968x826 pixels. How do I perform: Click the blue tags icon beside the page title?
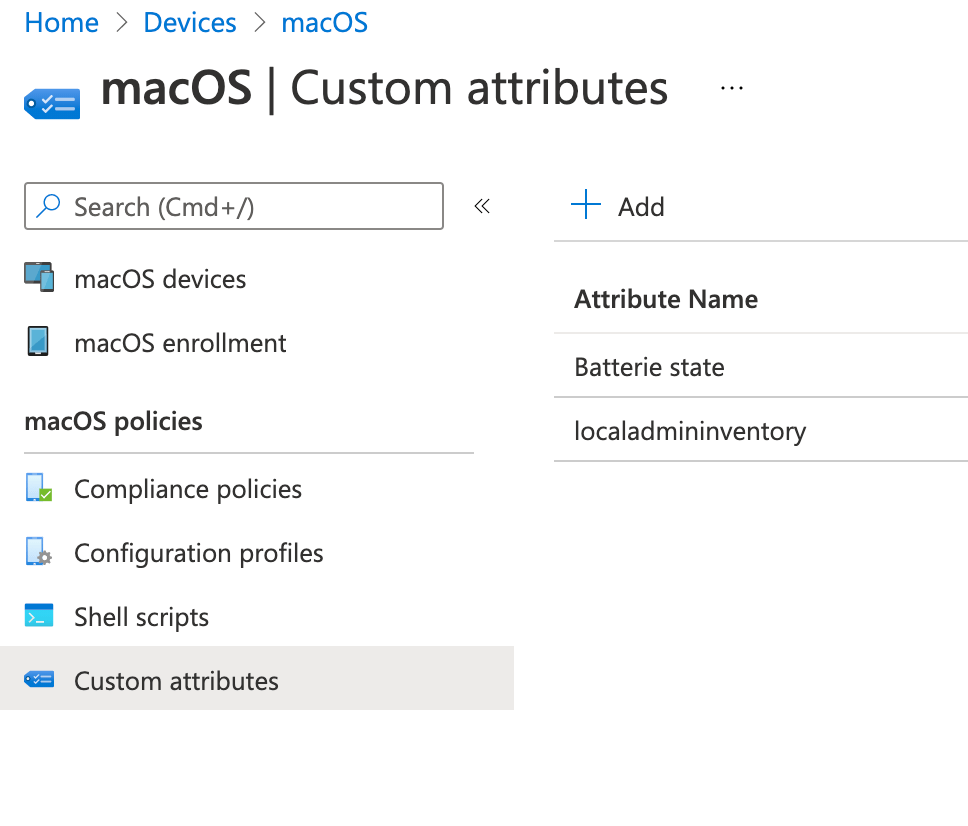[51, 102]
